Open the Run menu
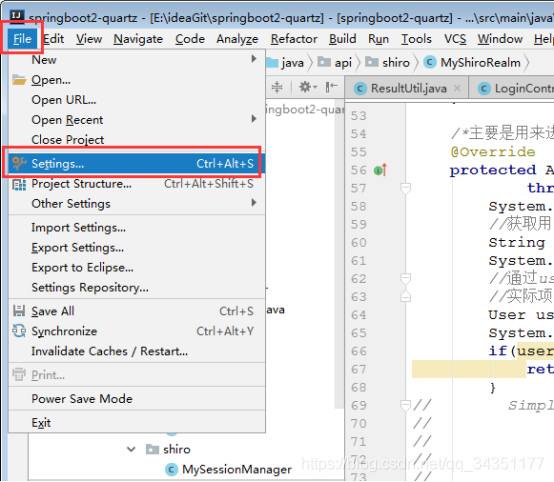This screenshot has height=482, width=554. tap(378, 39)
